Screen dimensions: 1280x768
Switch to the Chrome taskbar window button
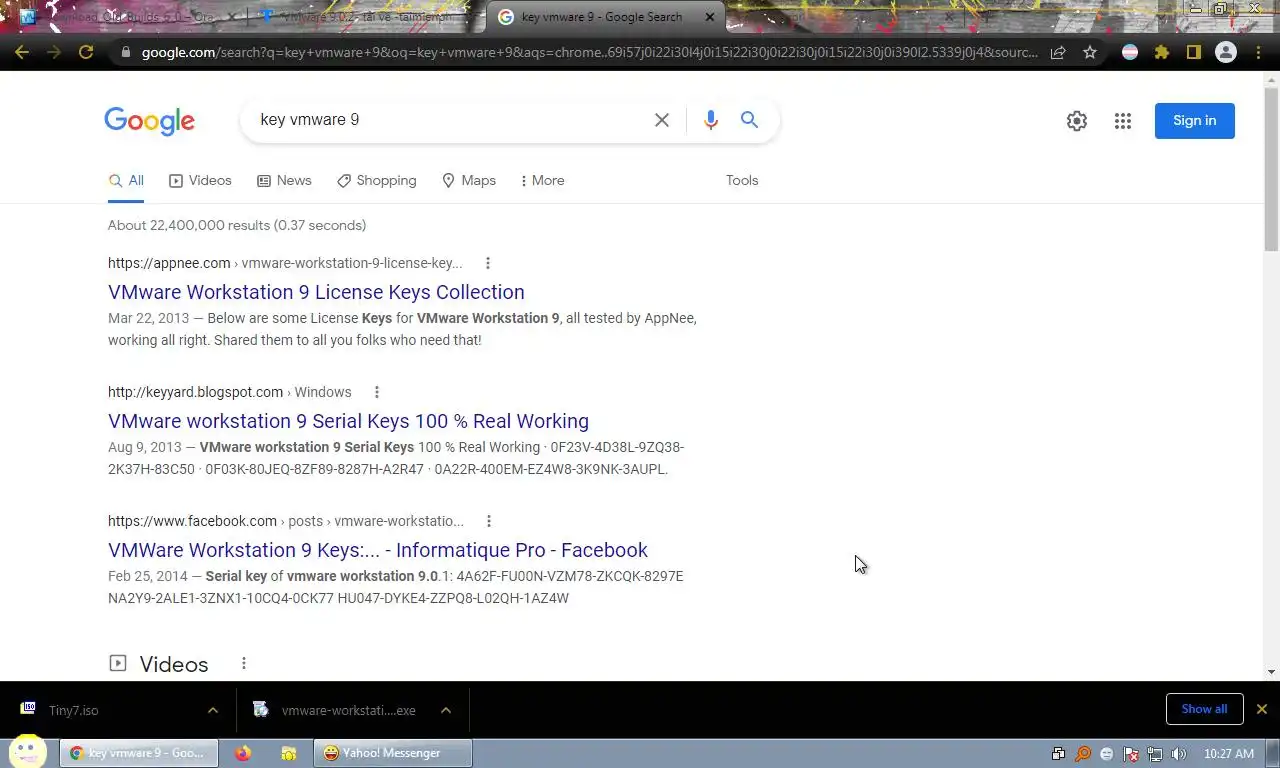(x=139, y=753)
